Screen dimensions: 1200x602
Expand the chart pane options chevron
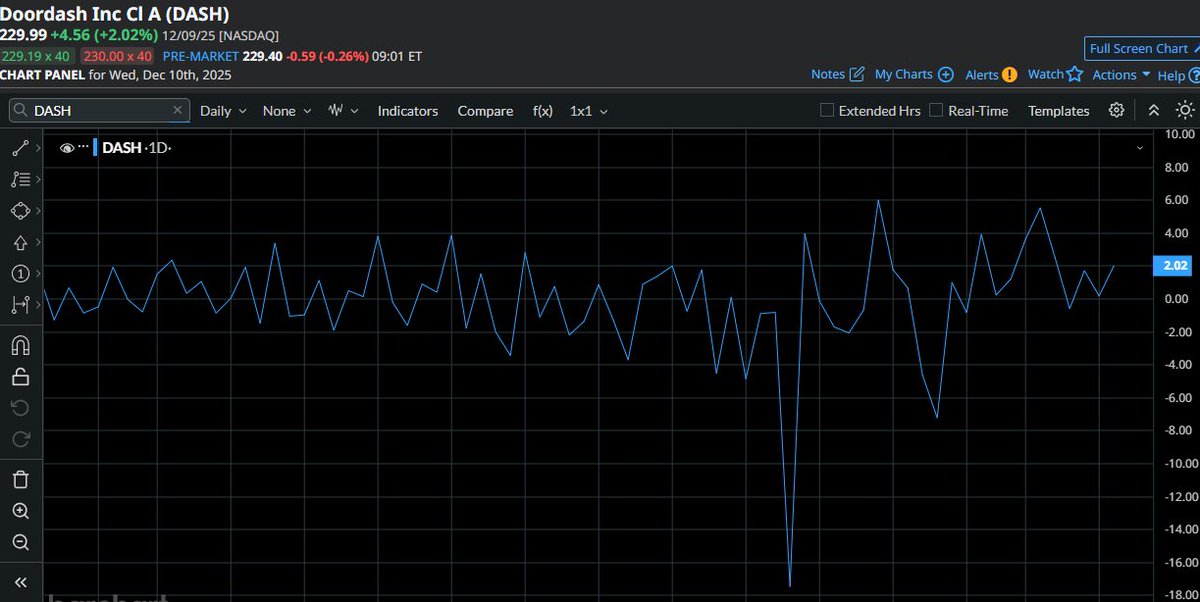1139,148
